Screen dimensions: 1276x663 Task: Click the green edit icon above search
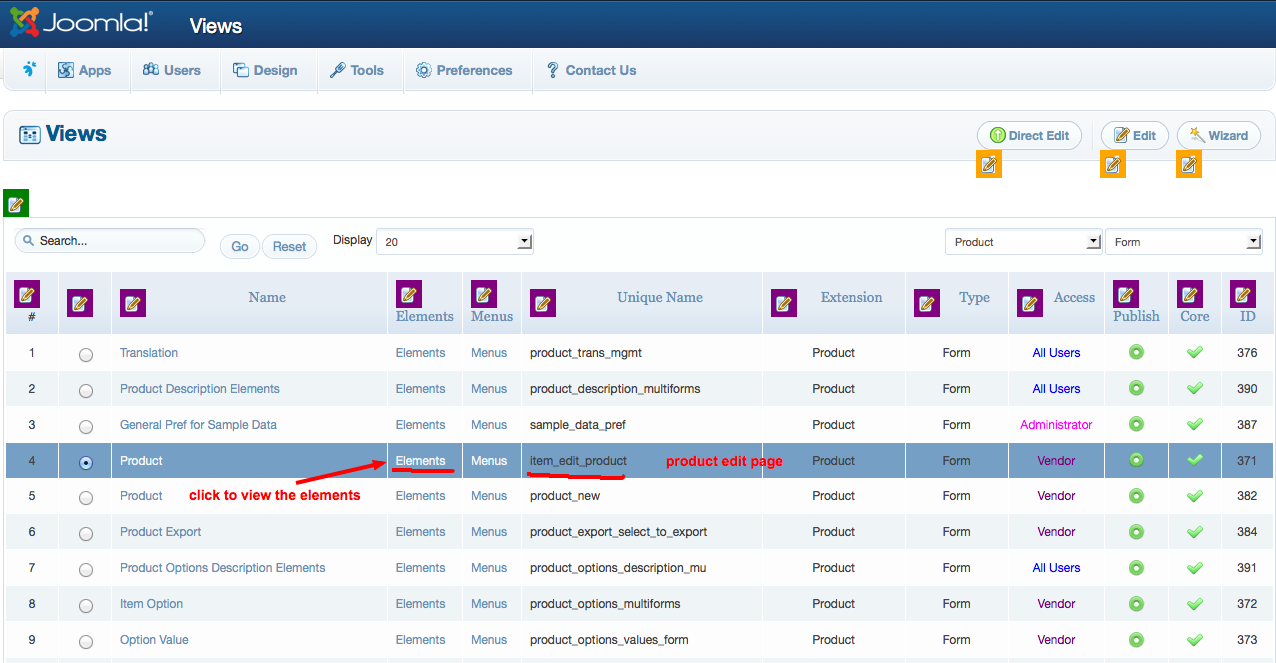coord(16,203)
